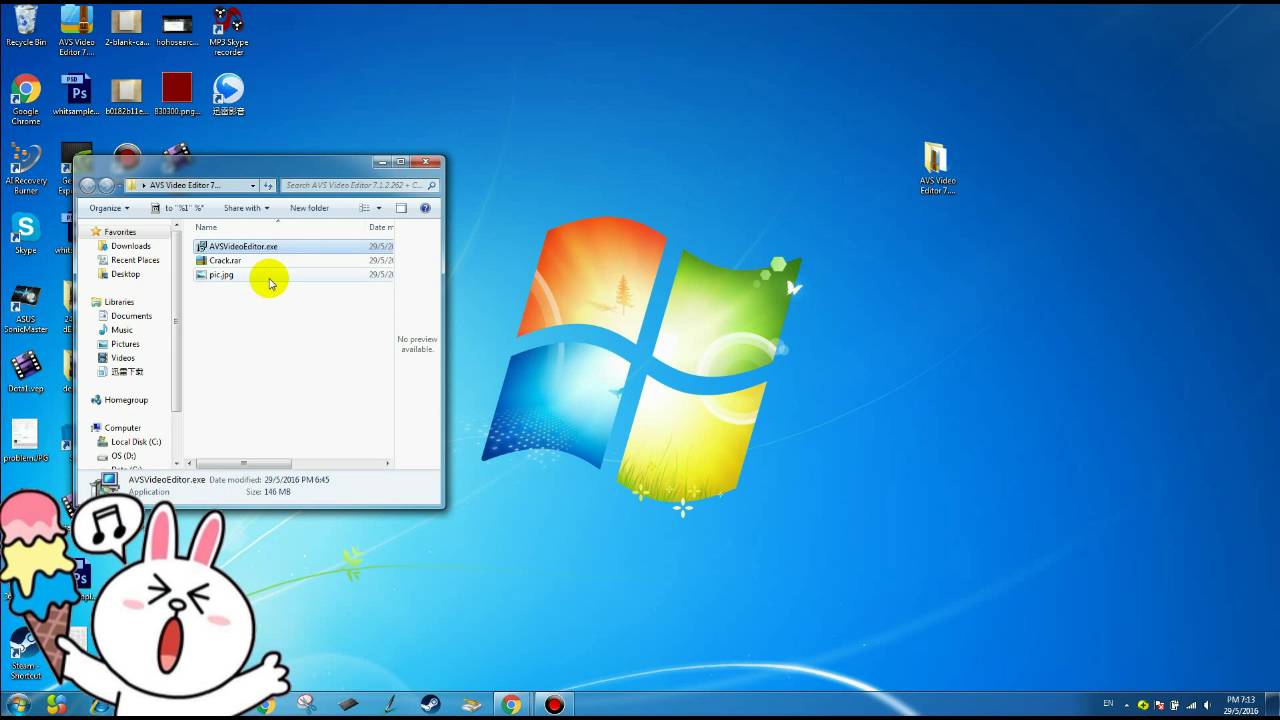Launch Skype from the desktop shortcut
The image size is (1280, 720).
[x=26, y=234]
